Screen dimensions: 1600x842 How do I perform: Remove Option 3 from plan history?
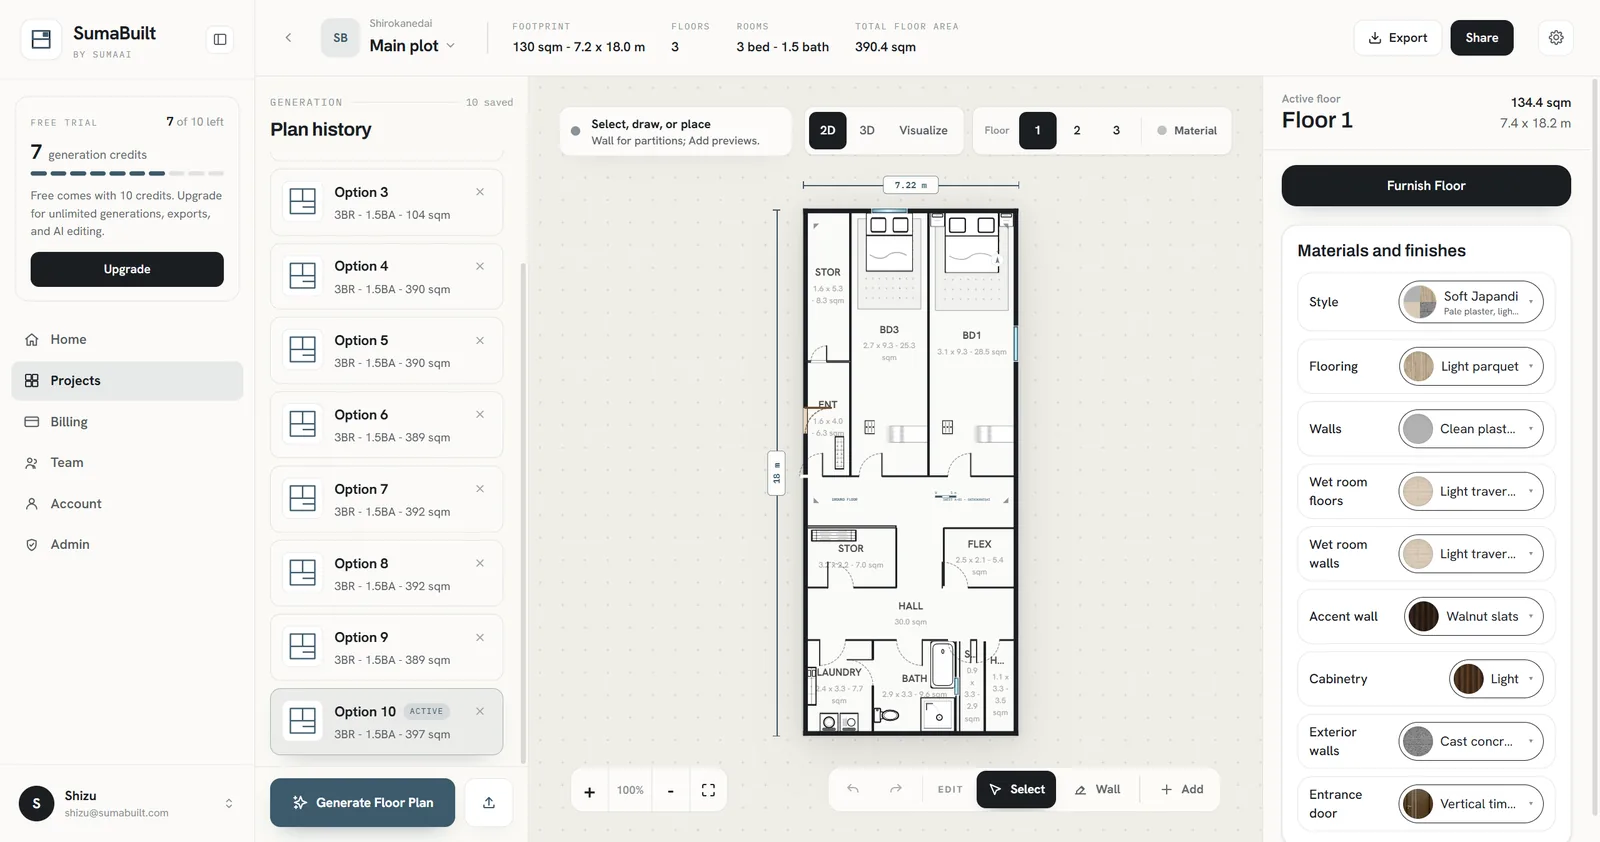pyautogui.click(x=480, y=192)
